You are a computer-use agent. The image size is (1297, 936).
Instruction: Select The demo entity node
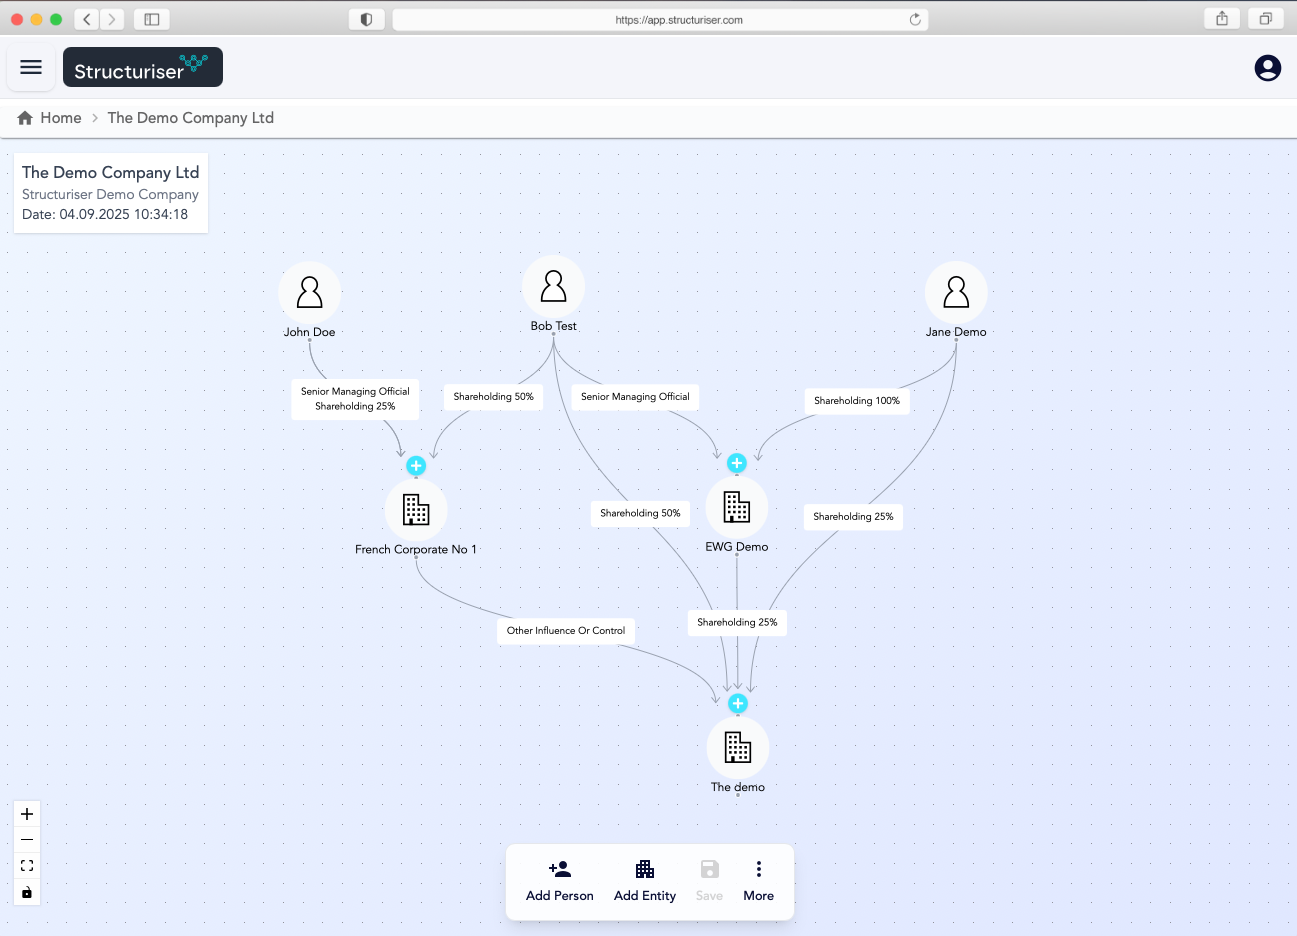(738, 747)
